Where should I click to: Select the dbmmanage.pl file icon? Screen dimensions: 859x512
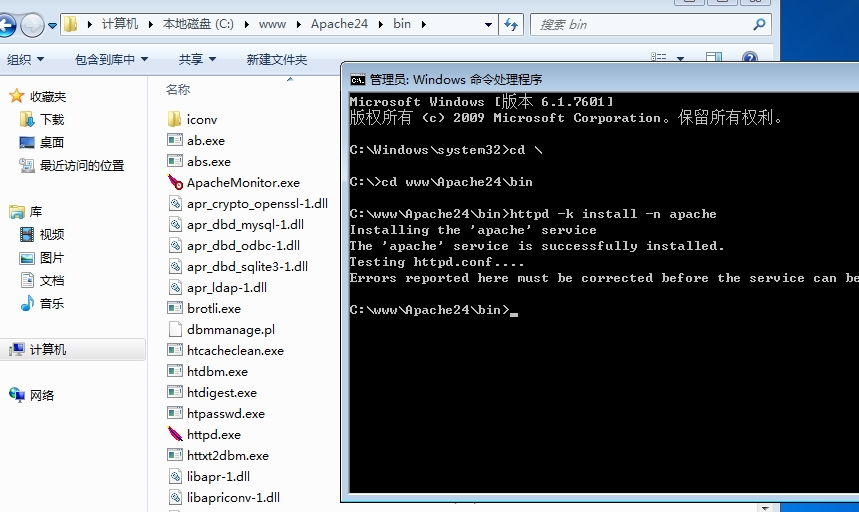coord(175,329)
